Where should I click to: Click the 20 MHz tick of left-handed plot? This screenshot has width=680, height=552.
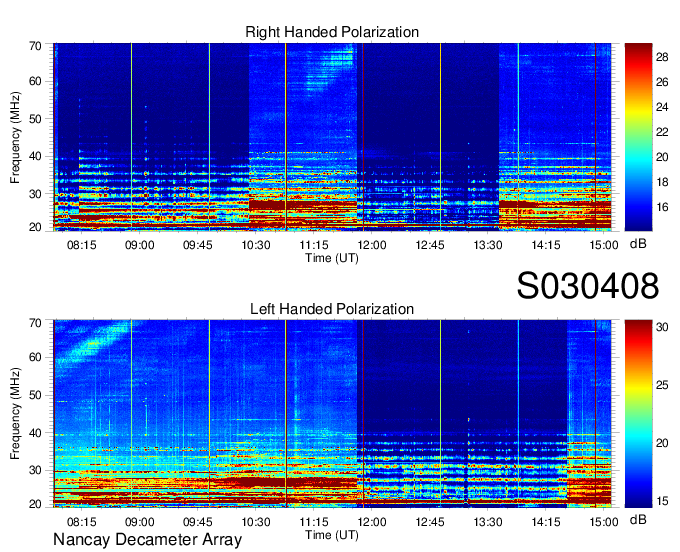pyautogui.click(x=36, y=504)
